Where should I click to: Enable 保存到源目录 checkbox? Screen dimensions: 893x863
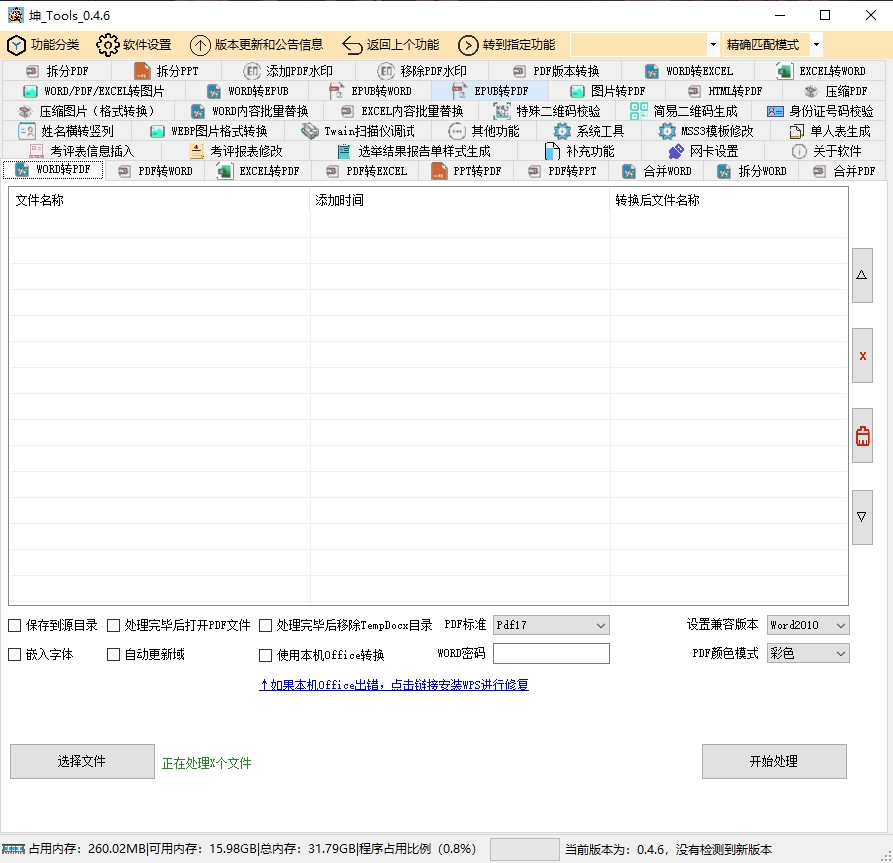tap(16, 625)
